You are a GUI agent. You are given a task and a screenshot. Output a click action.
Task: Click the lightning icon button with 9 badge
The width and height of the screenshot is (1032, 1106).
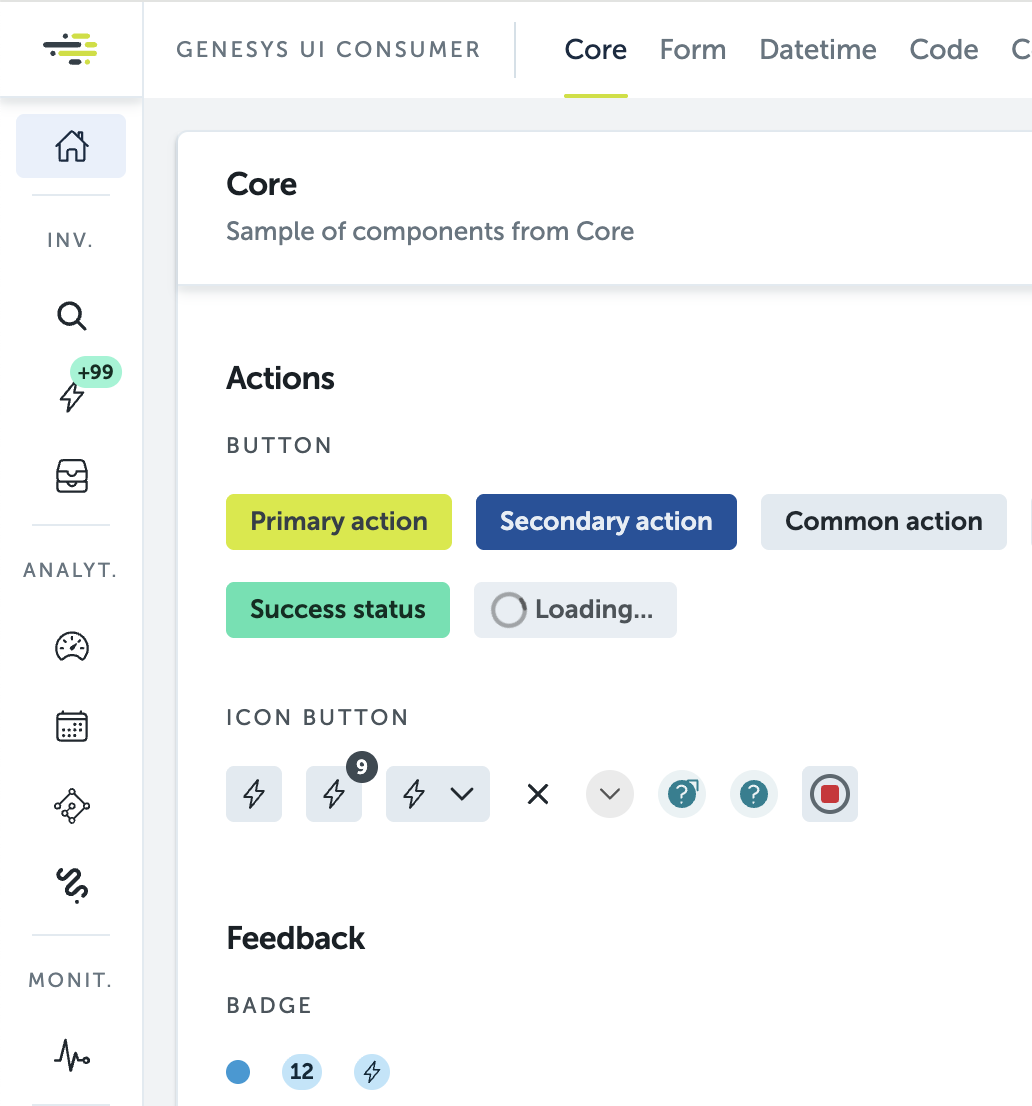coord(334,795)
